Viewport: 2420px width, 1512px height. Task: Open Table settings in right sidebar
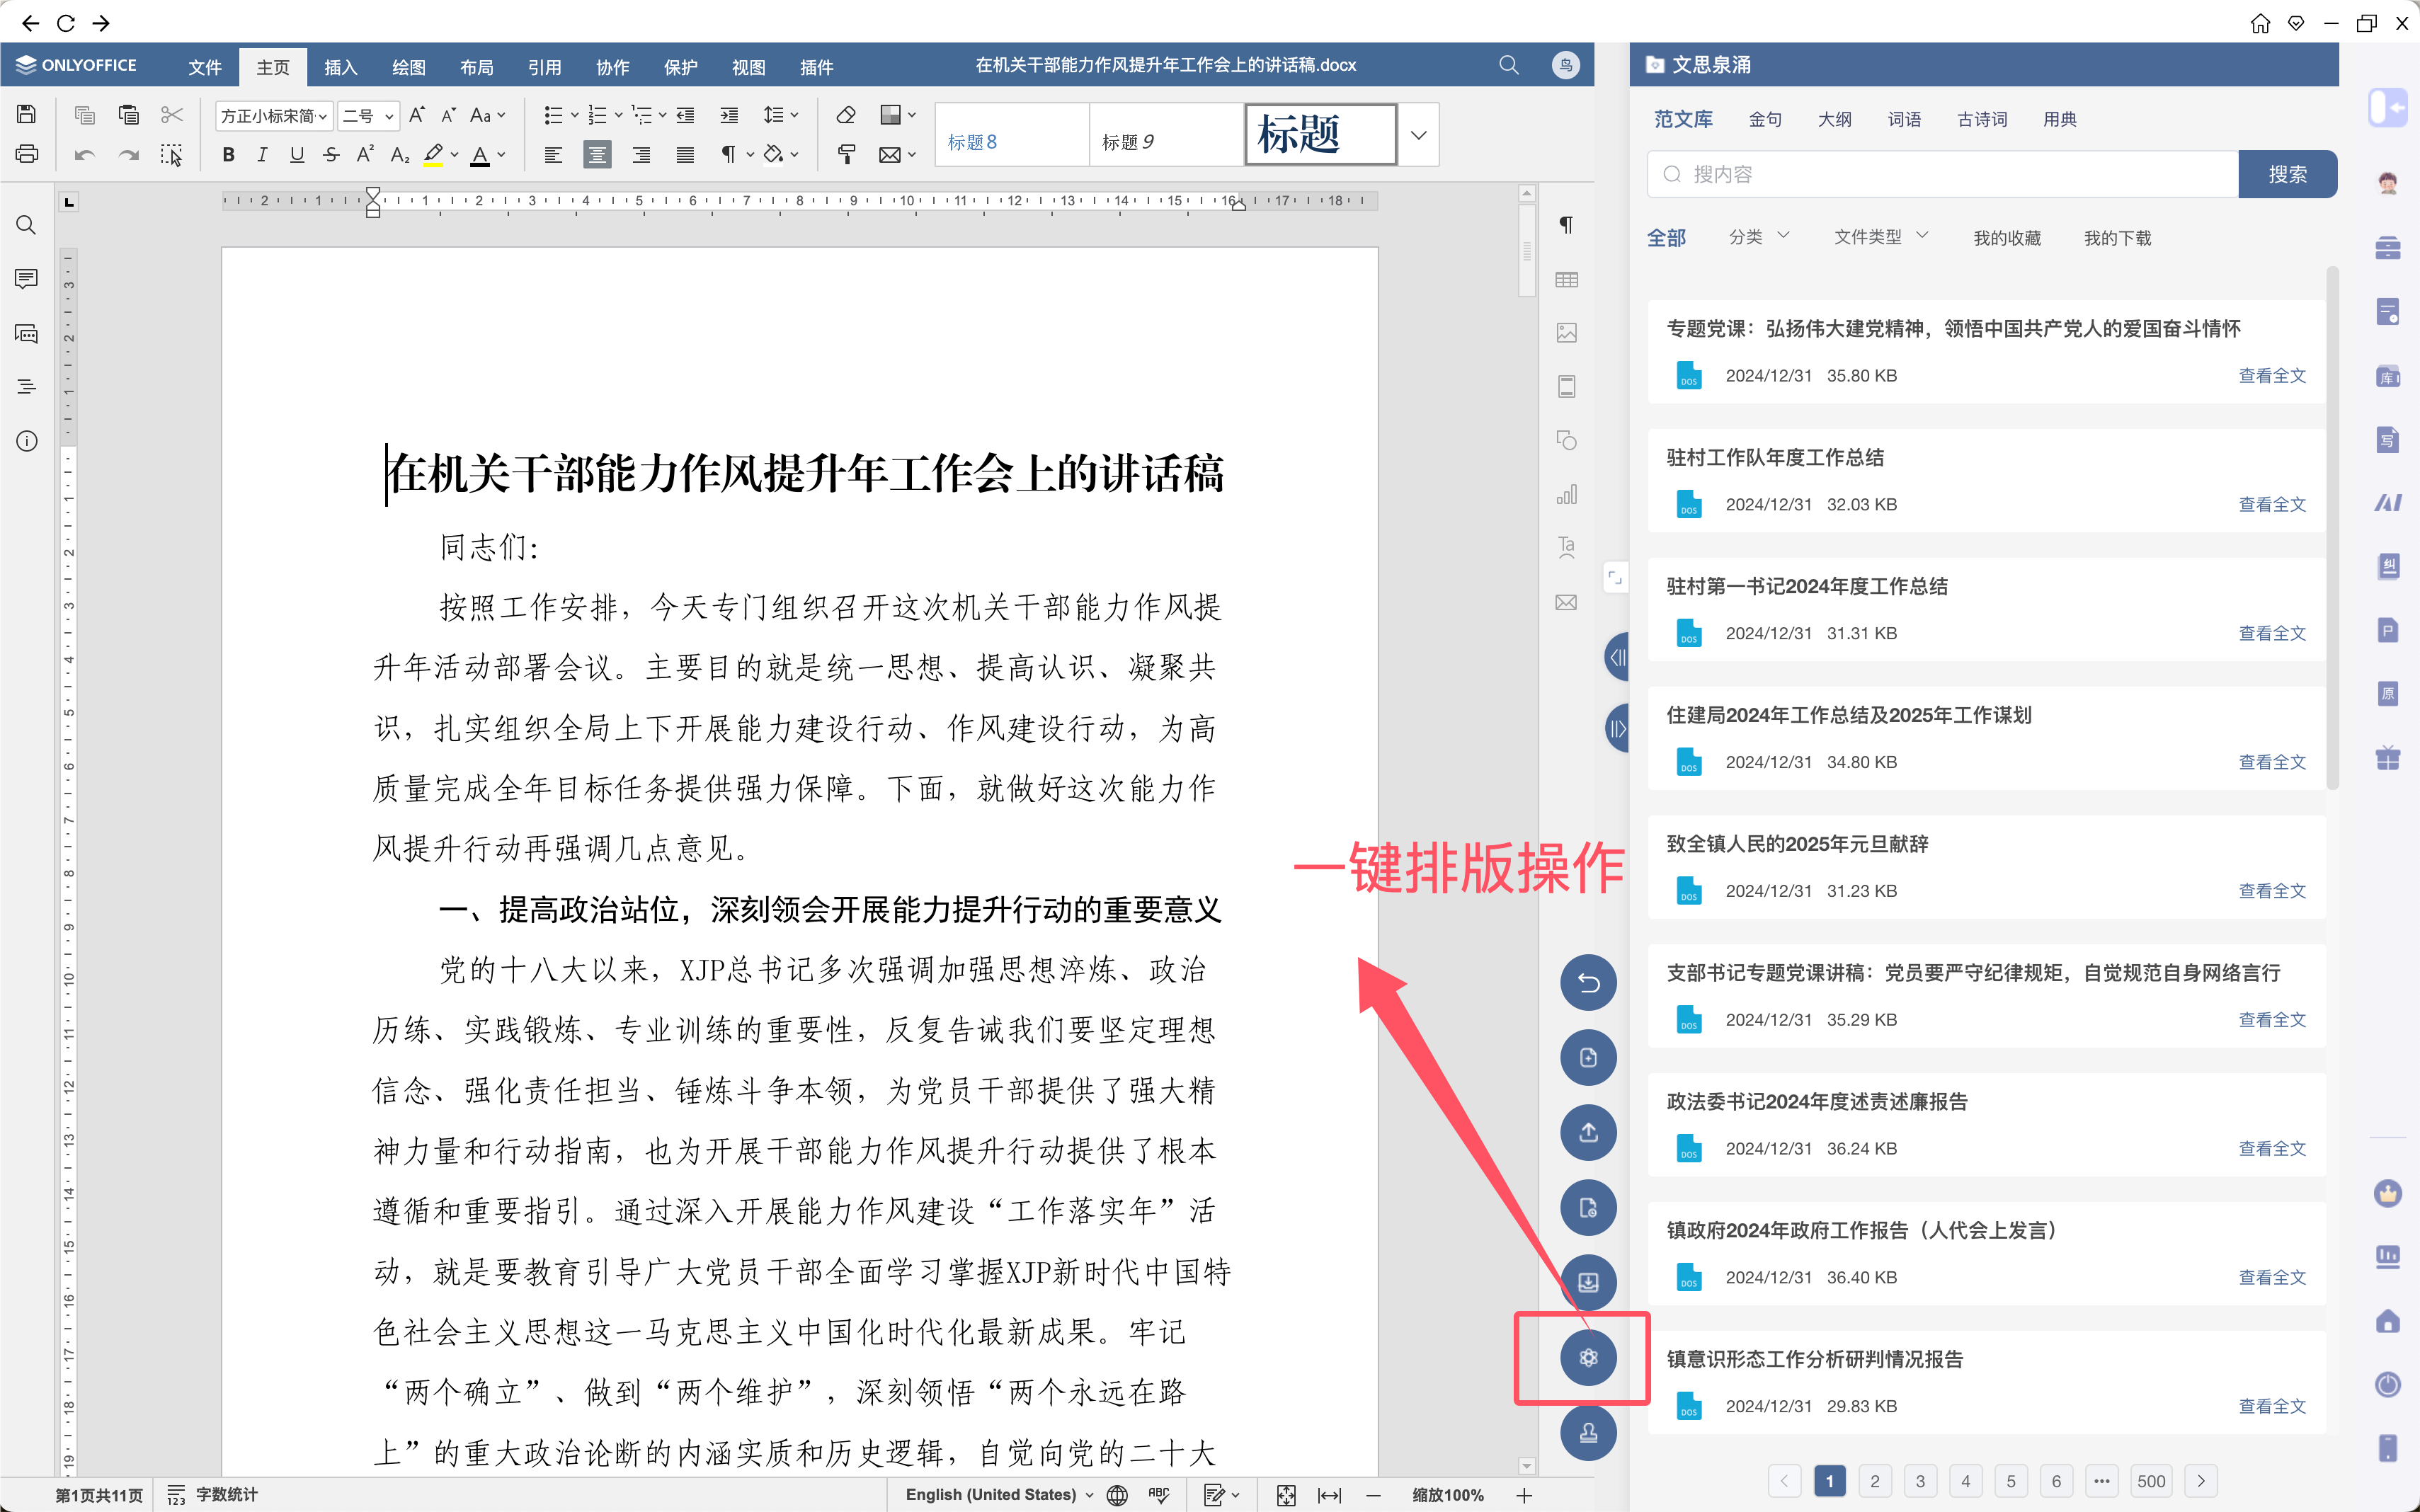(x=1567, y=280)
